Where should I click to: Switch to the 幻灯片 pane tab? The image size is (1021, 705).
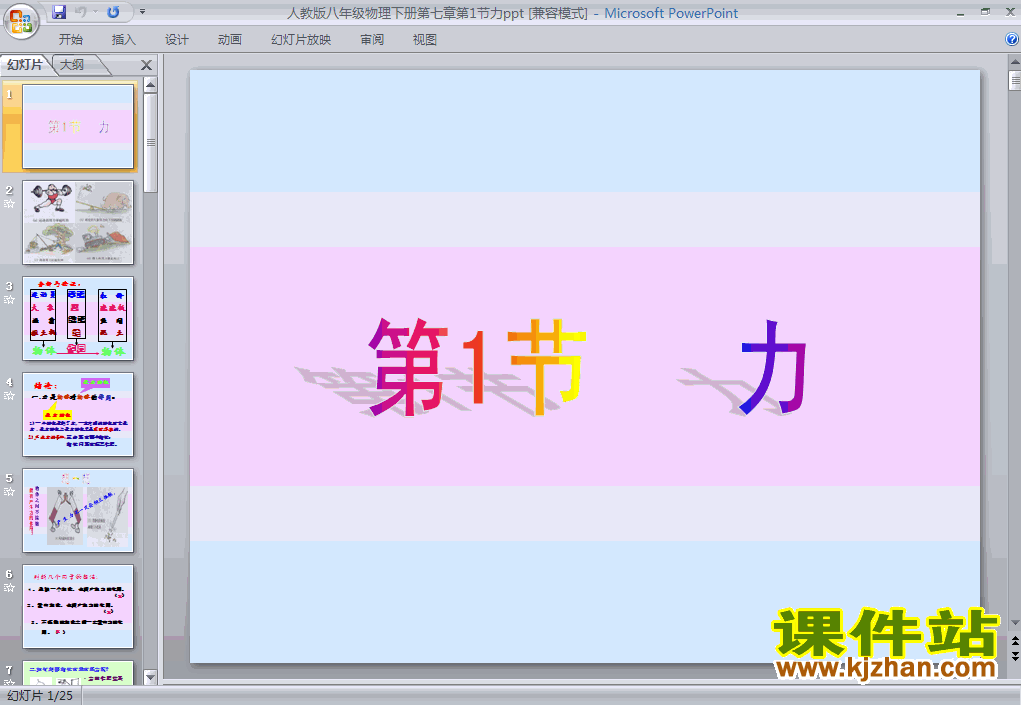point(25,64)
